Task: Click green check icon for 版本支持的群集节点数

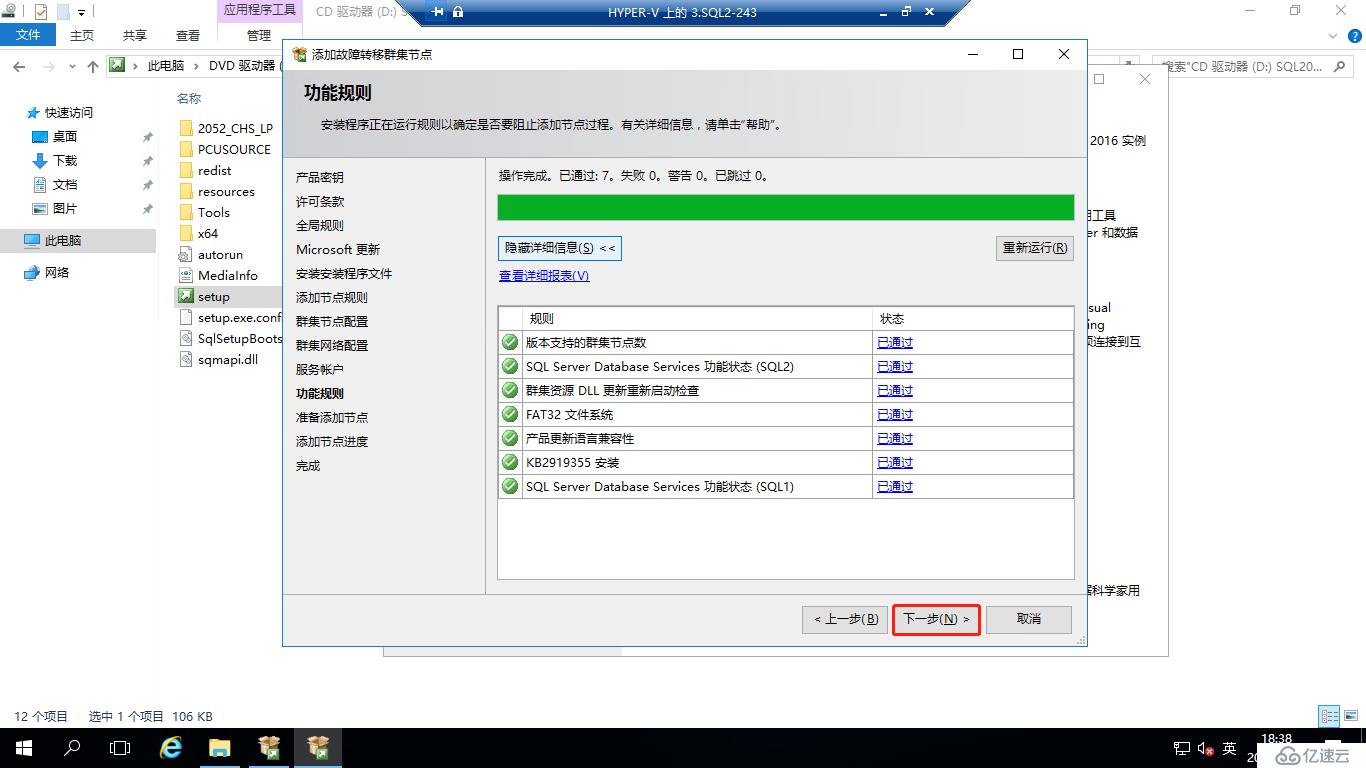Action: click(x=510, y=343)
